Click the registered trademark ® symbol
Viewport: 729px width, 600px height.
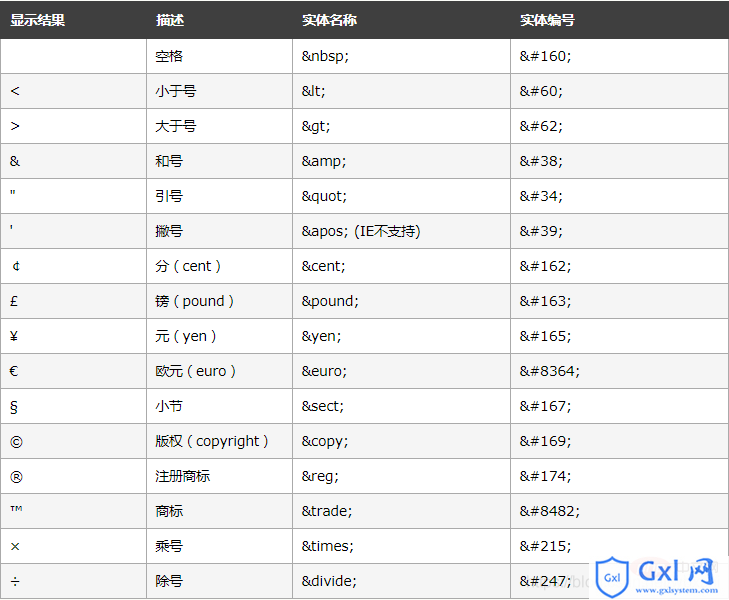[x=16, y=477]
